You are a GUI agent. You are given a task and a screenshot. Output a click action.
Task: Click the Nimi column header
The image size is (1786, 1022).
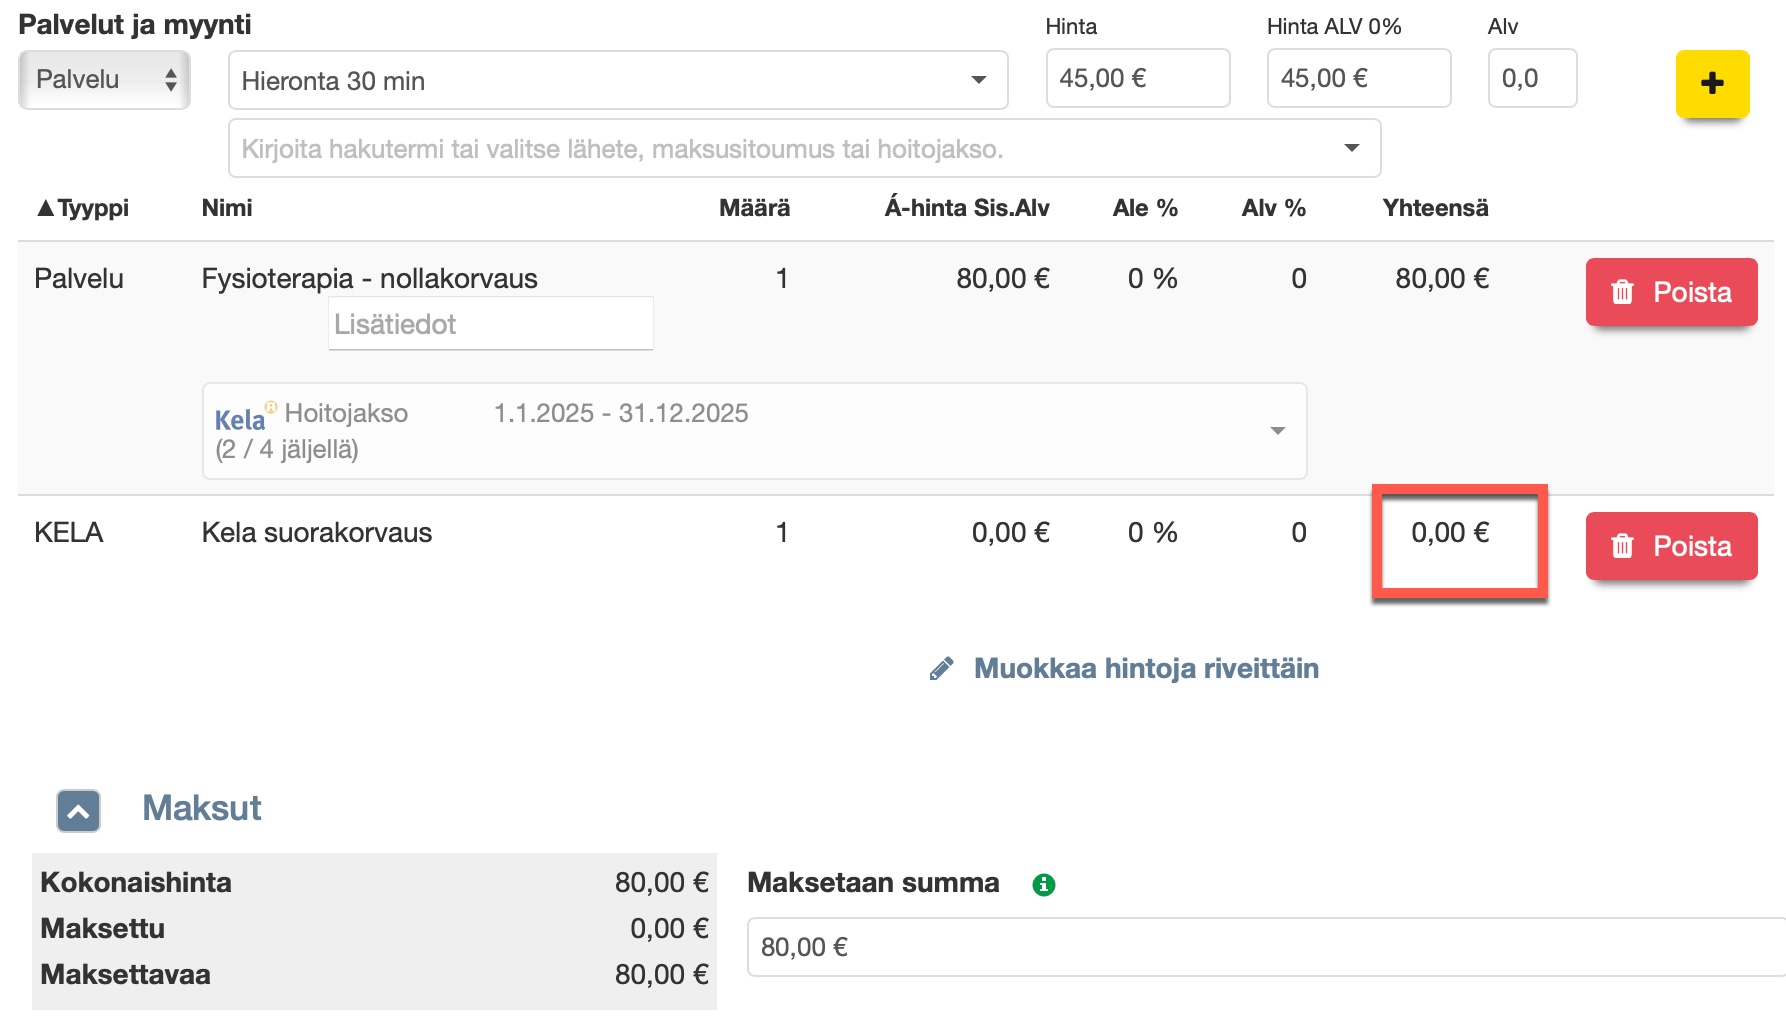tap(227, 208)
